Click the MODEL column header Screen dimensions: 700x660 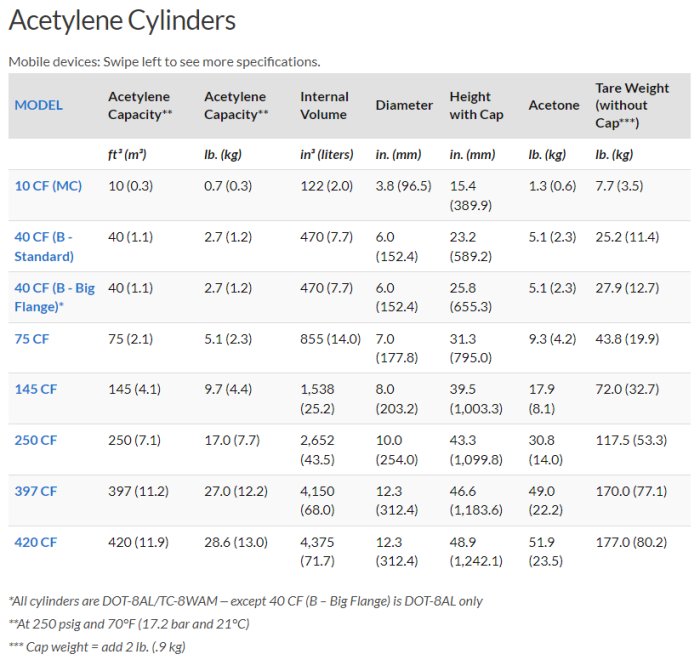(39, 105)
